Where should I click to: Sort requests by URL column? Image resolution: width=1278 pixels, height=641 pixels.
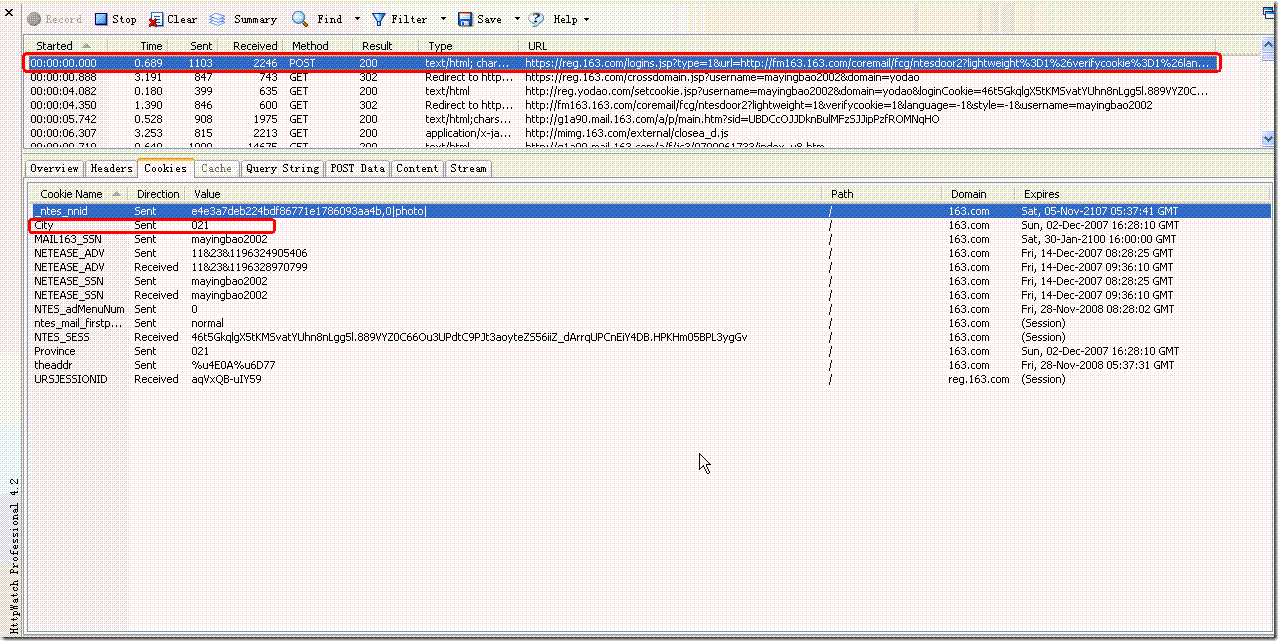click(867, 46)
